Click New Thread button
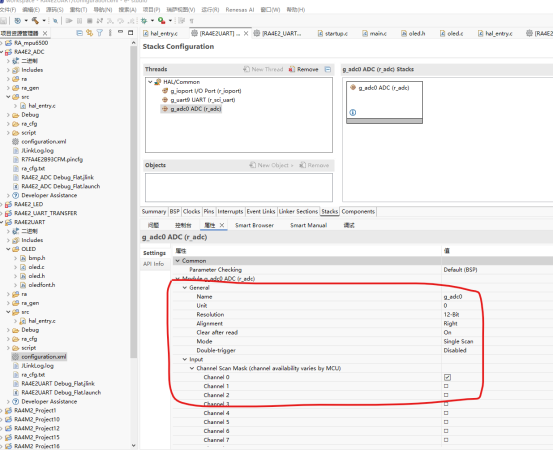The image size is (554, 450). pyautogui.click(x=263, y=69)
